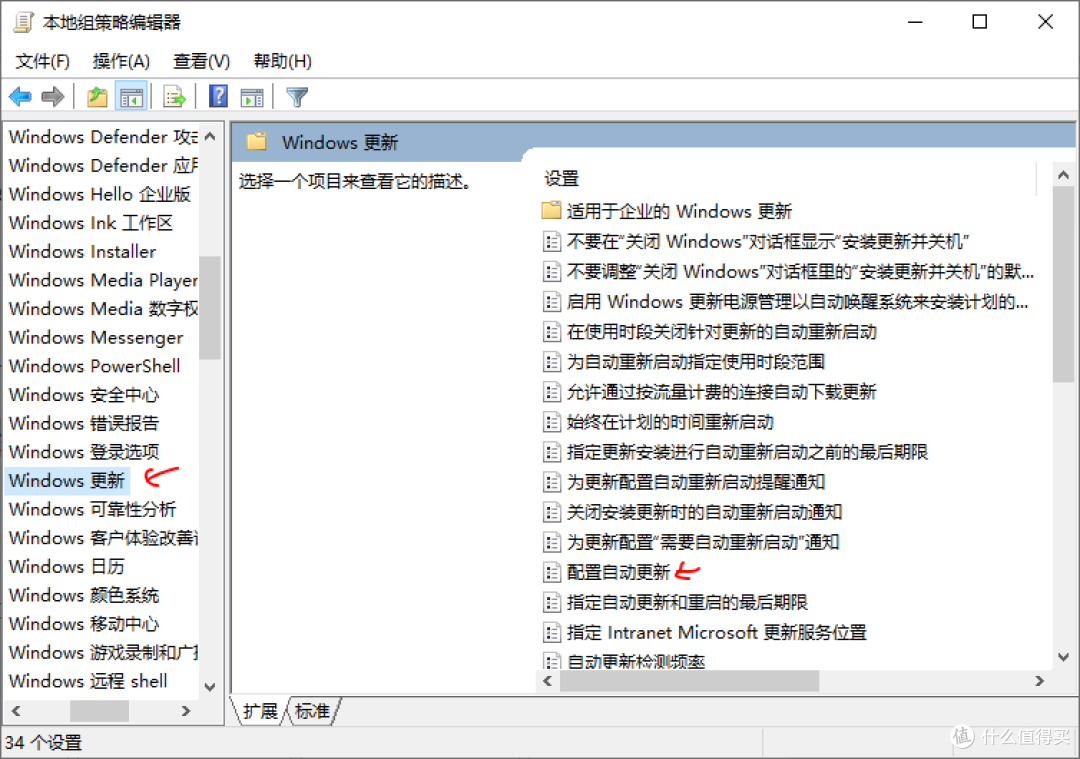
Task: Click the blue Help question mark icon
Action: (x=218, y=96)
